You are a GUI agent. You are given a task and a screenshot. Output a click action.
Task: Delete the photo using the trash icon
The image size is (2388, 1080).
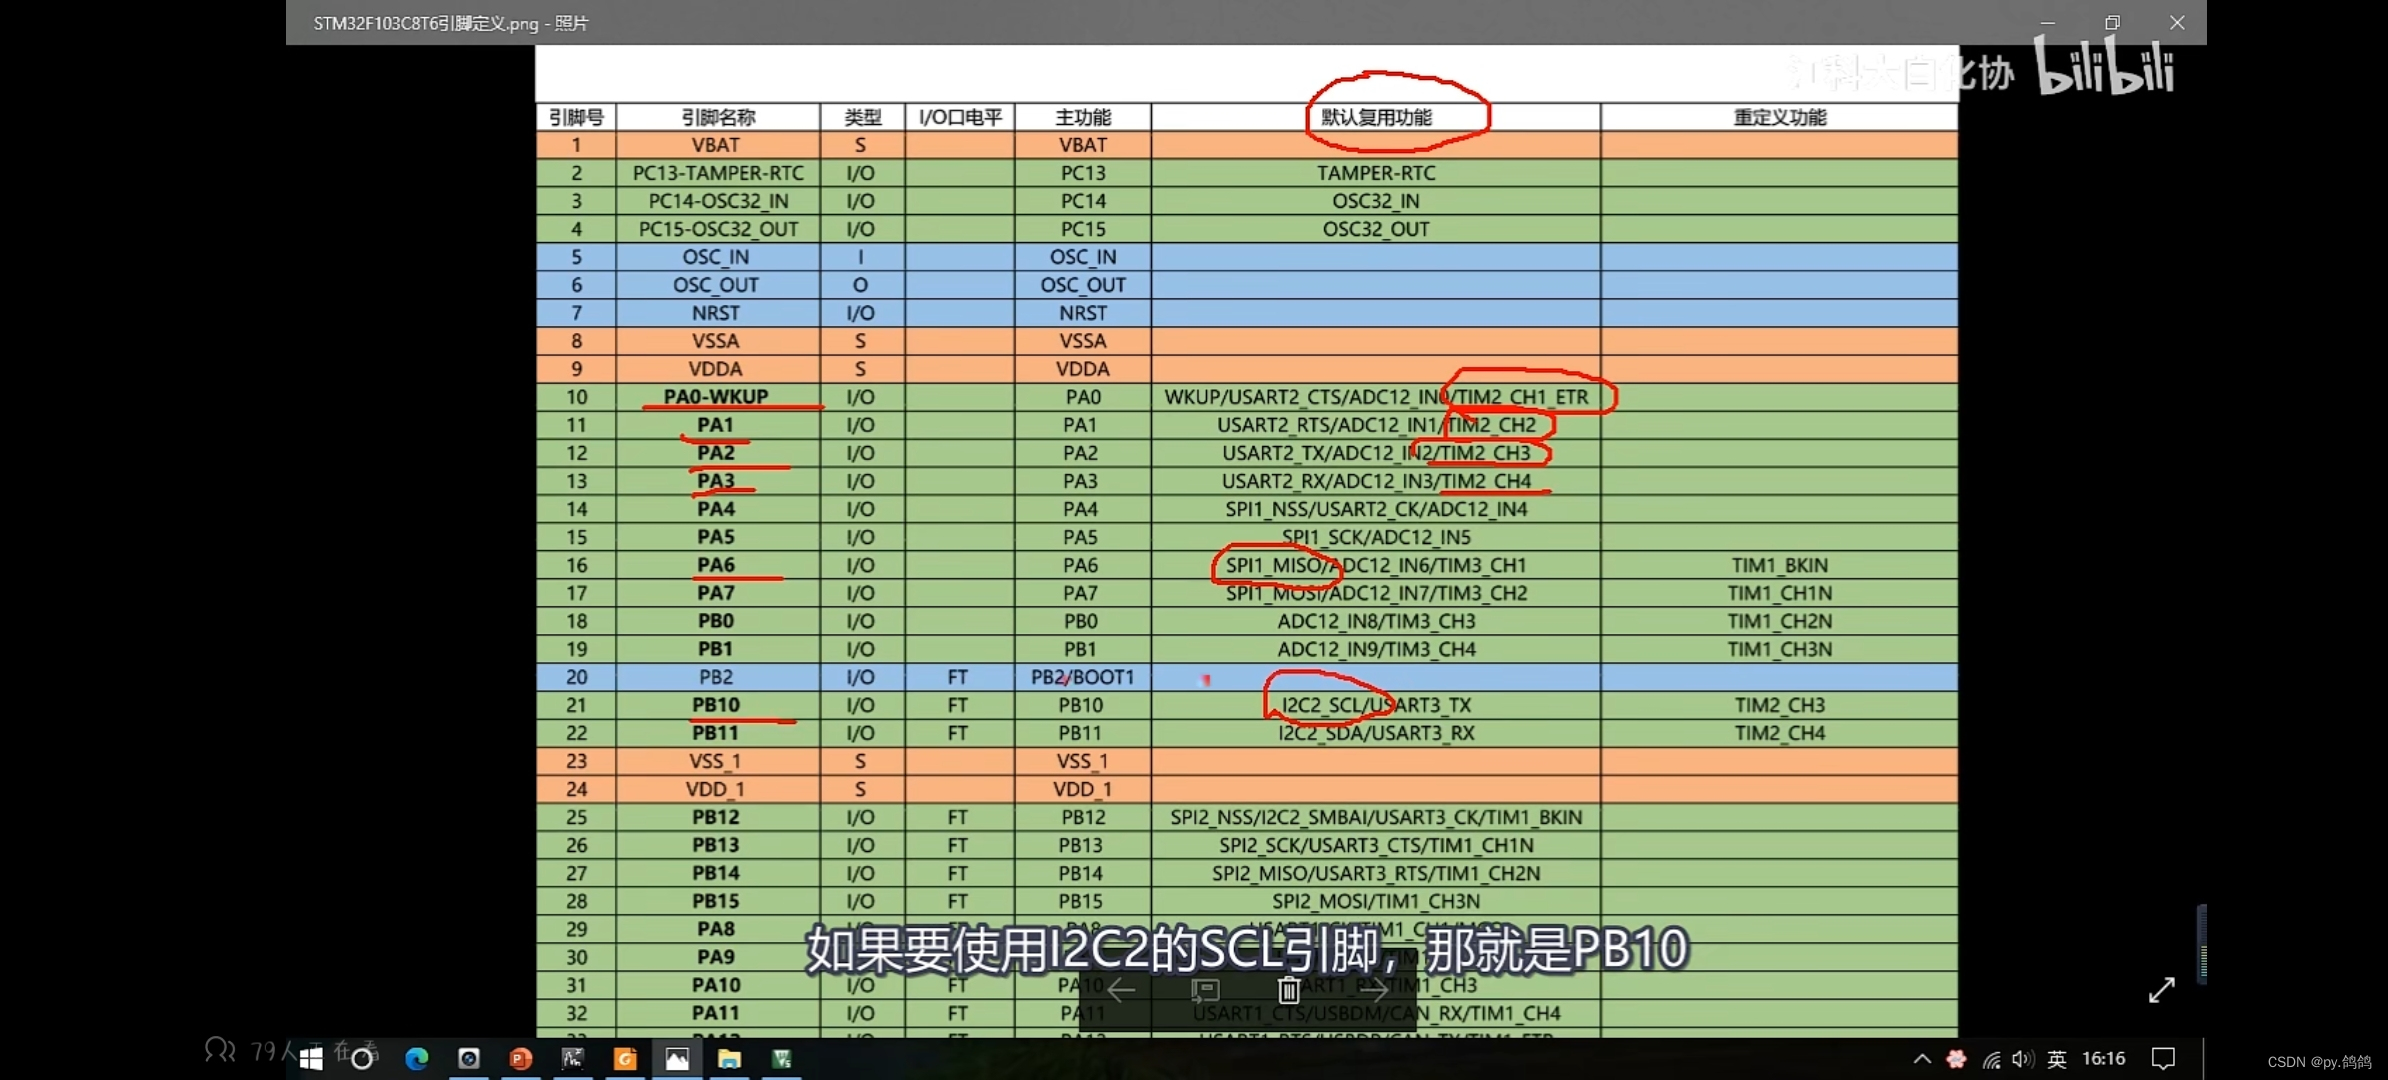click(x=1289, y=990)
